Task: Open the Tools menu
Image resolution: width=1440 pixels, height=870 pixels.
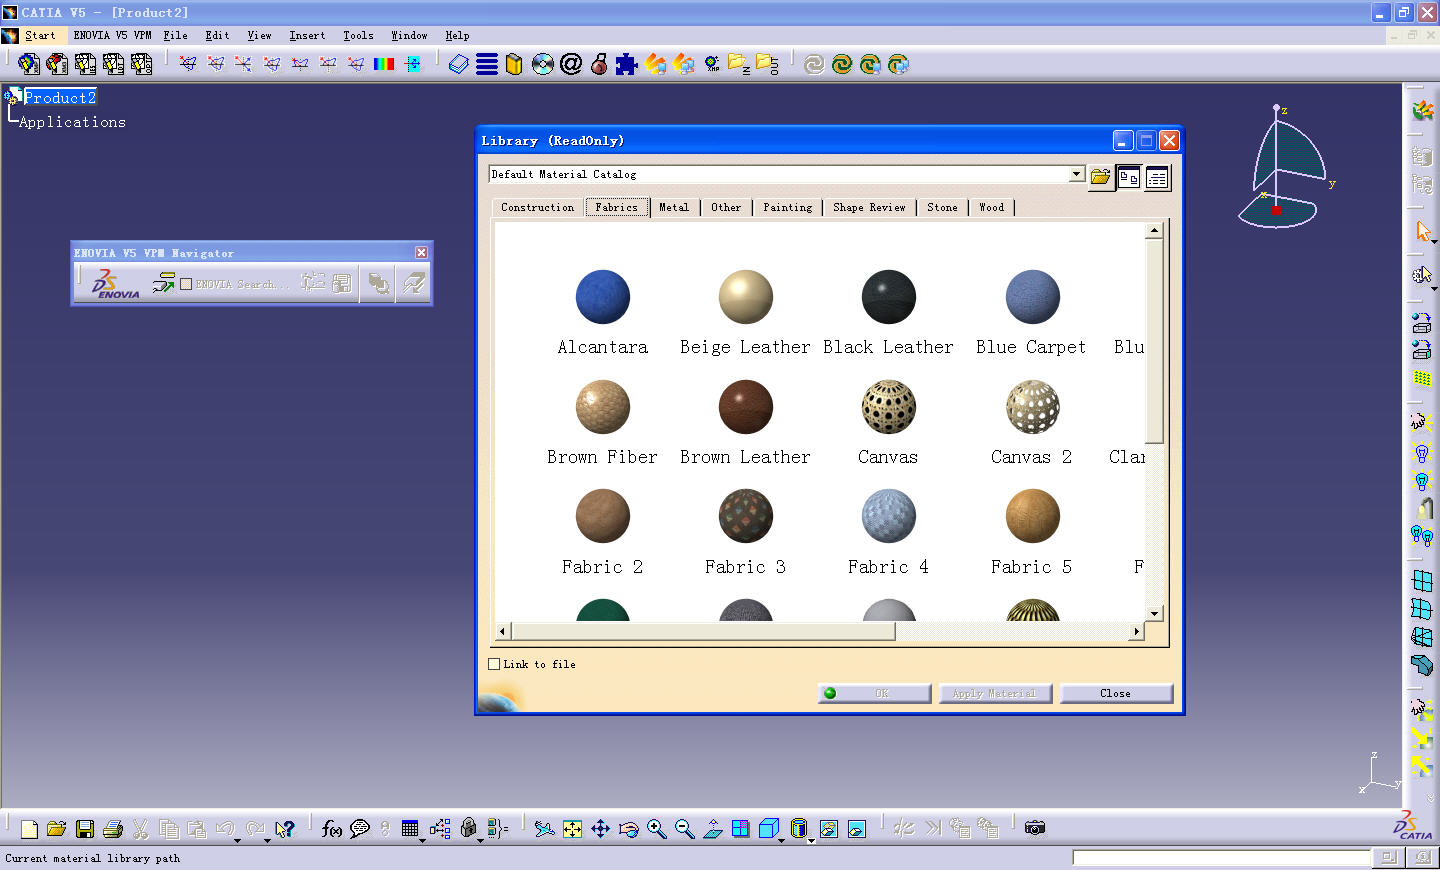Action: (358, 35)
